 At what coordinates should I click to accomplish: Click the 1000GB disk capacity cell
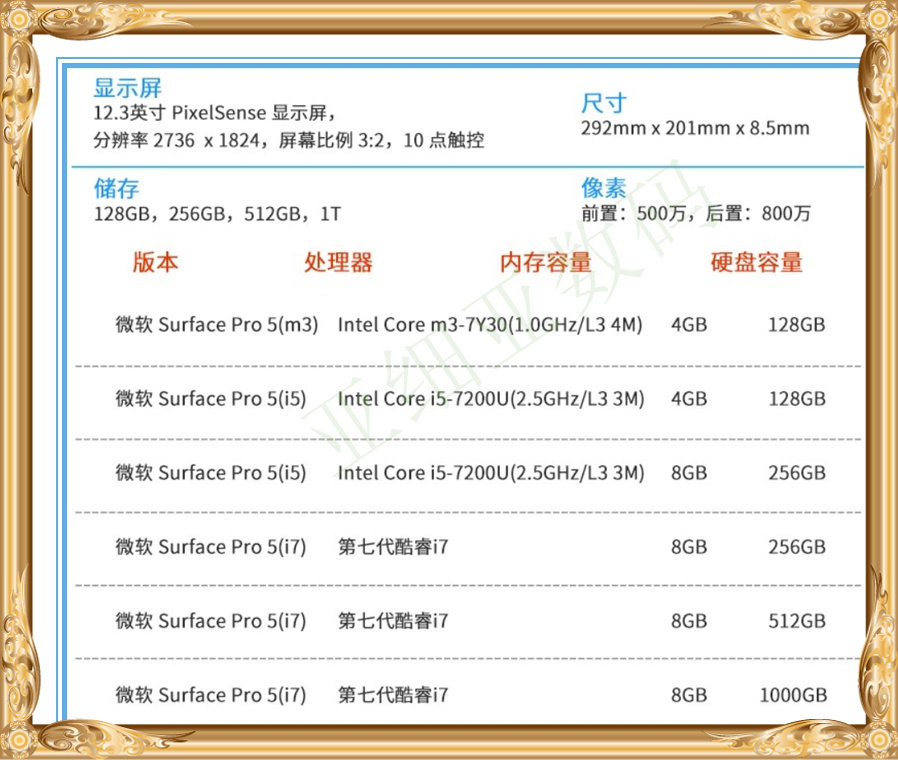click(793, 695)
